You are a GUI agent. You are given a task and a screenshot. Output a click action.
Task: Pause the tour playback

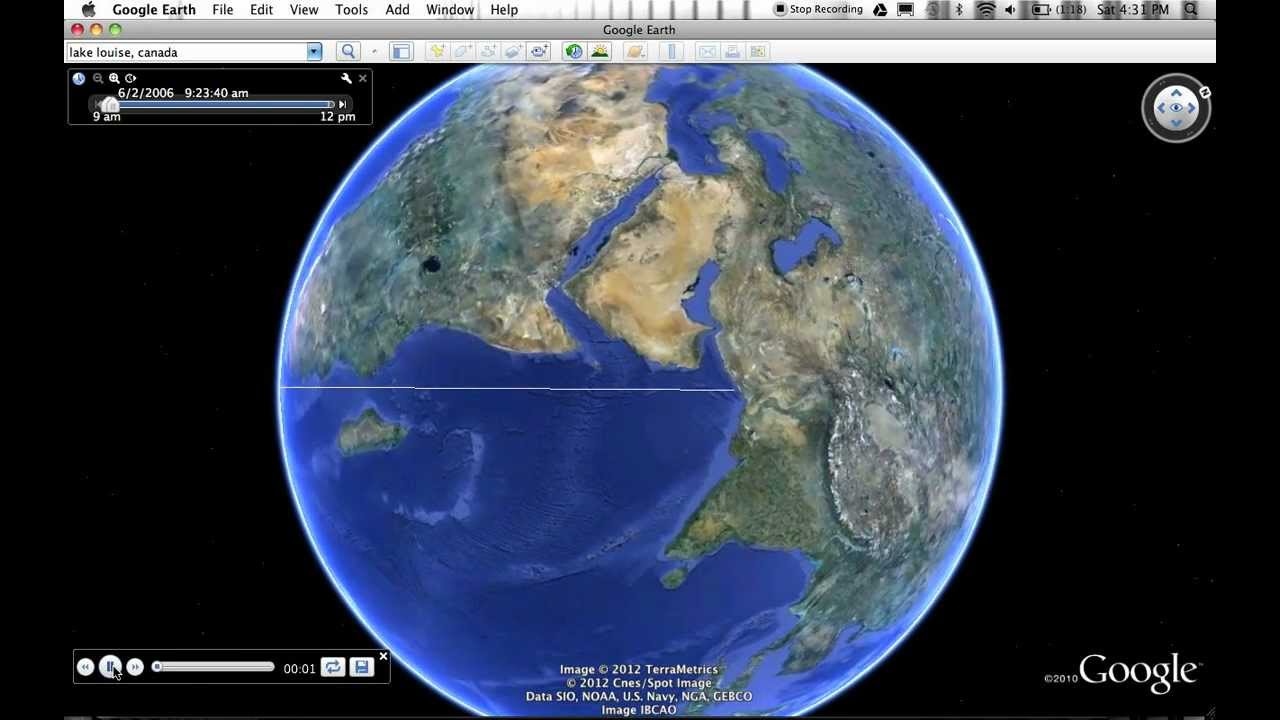click(110, 667)
